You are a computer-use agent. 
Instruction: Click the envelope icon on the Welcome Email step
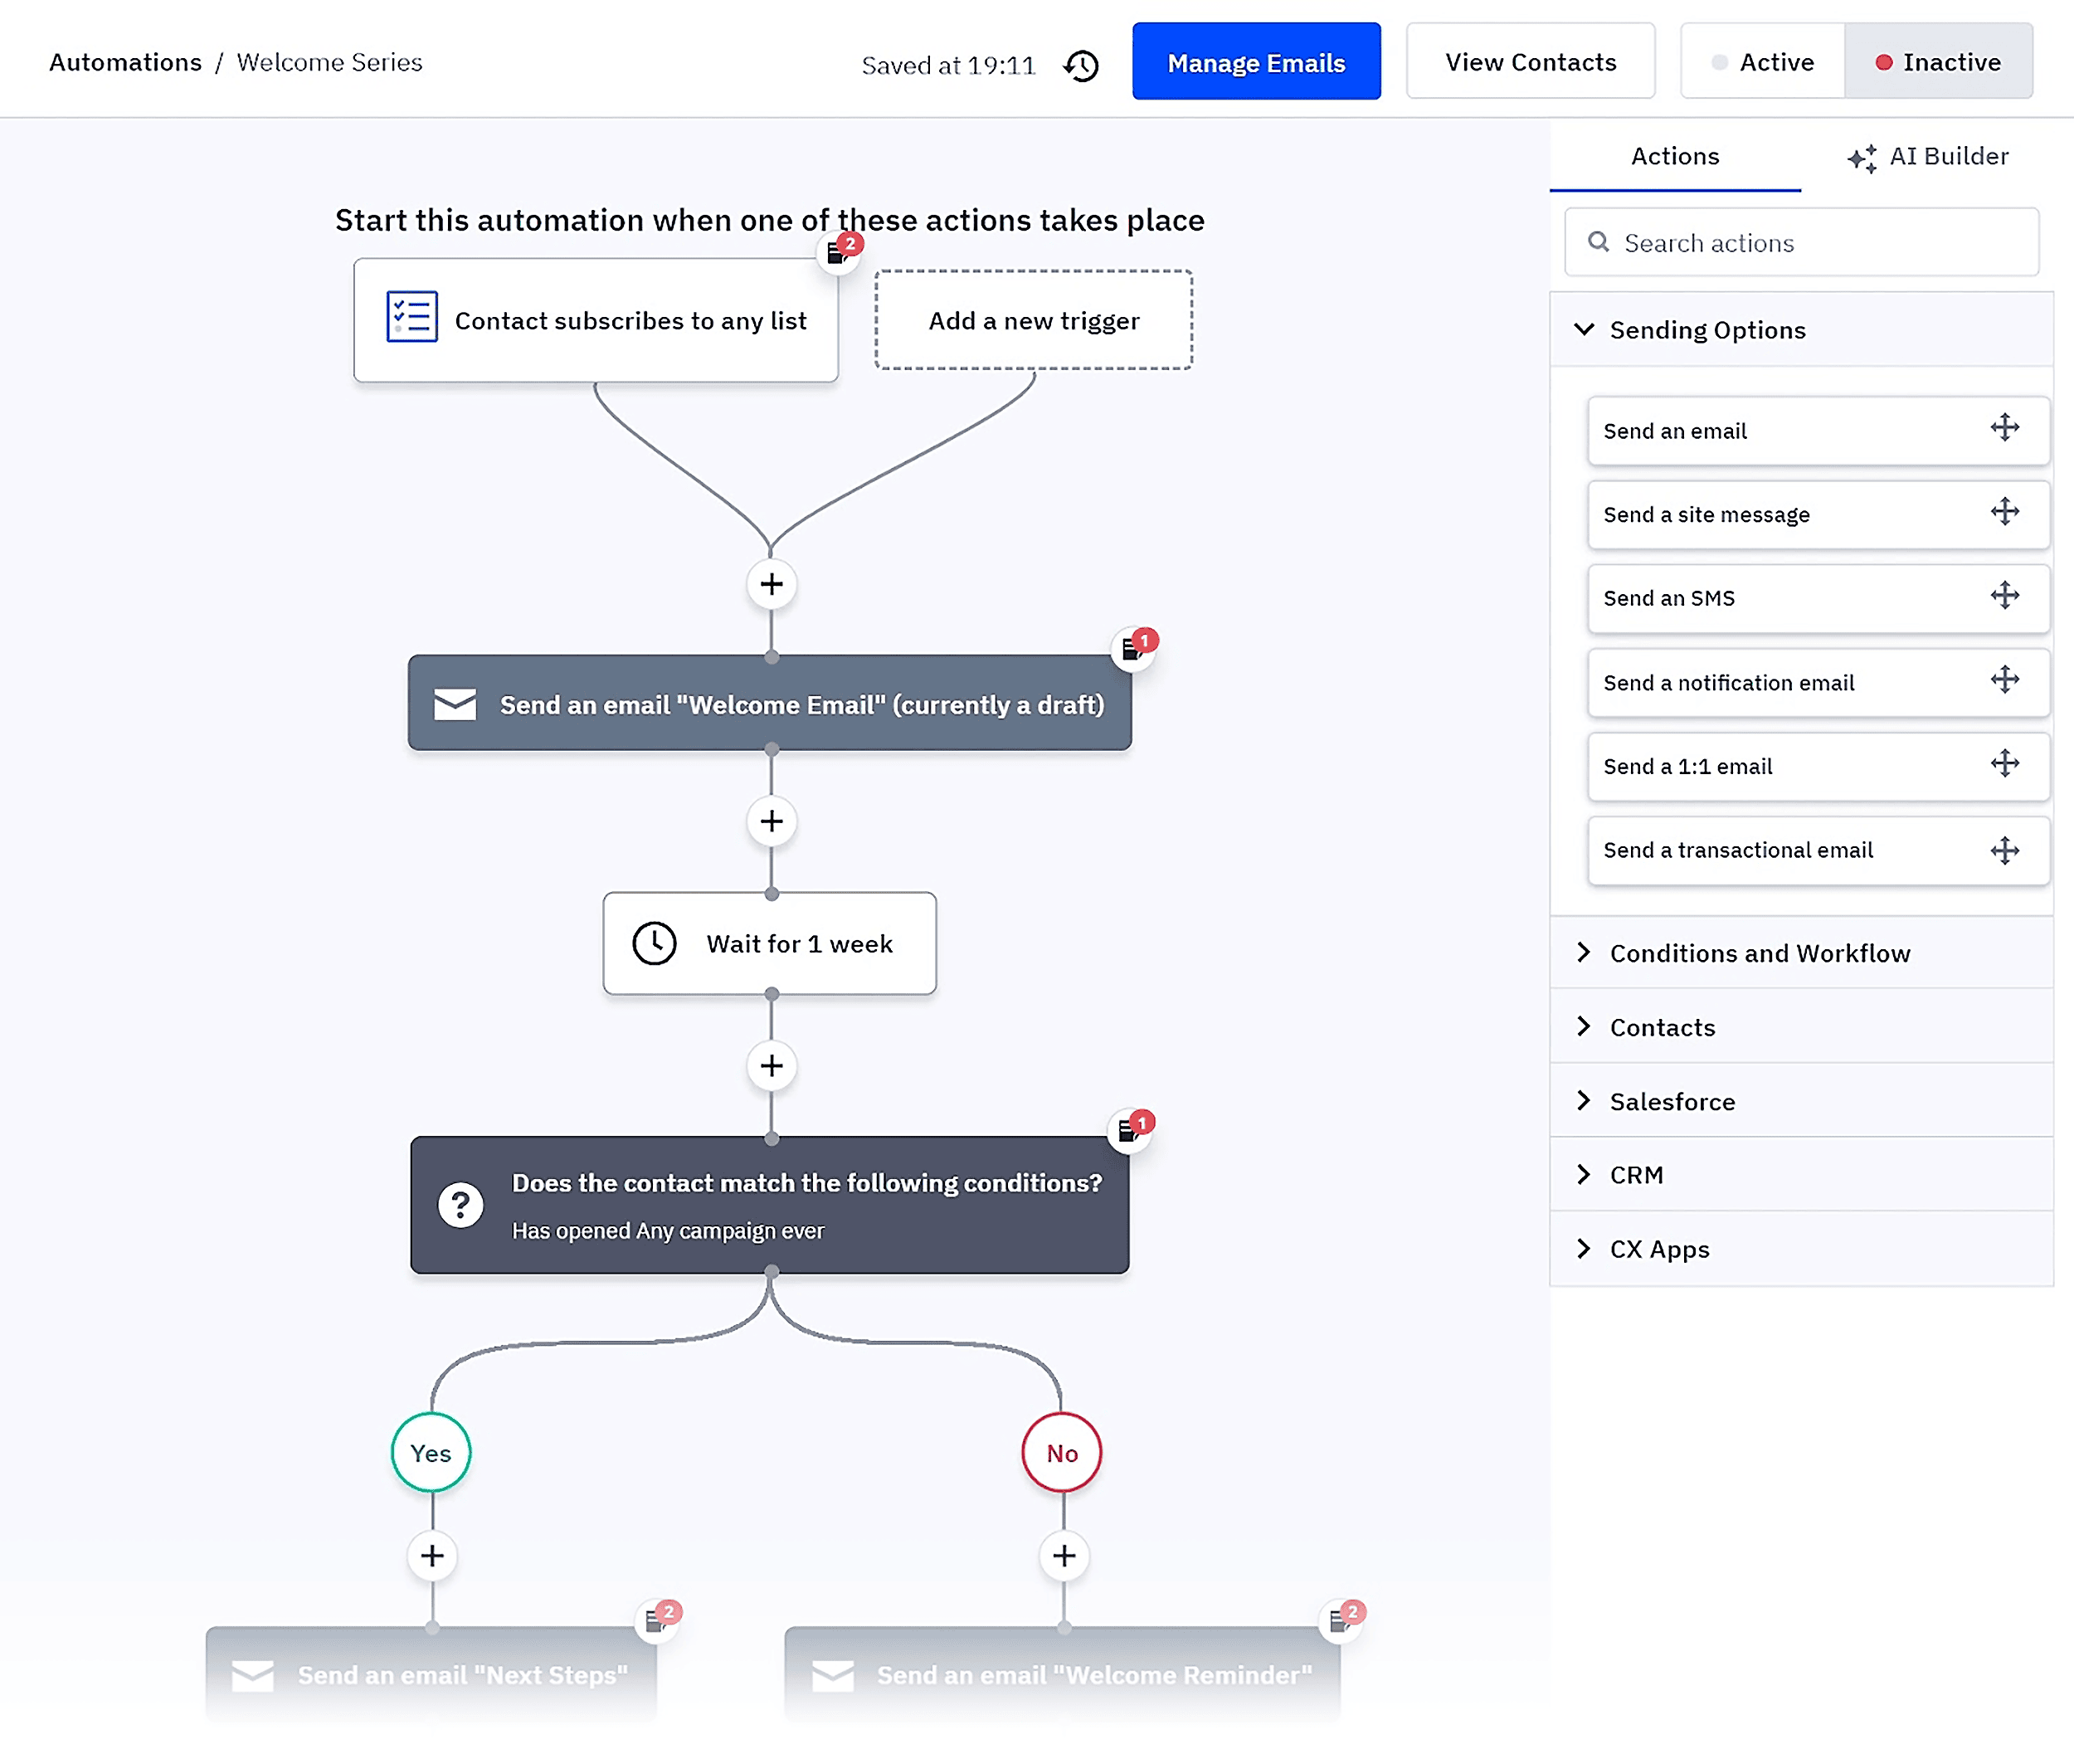click(x=456, y=704)
